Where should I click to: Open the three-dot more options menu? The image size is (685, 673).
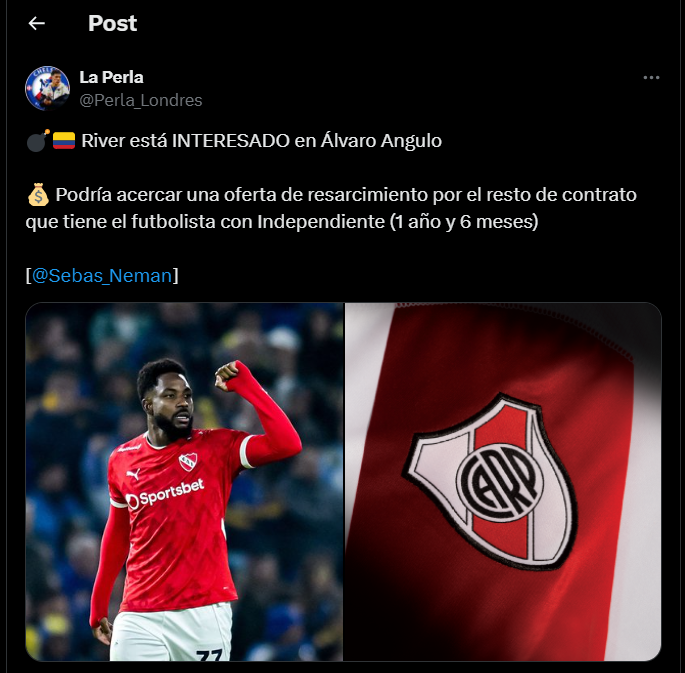tap(651, 78)
